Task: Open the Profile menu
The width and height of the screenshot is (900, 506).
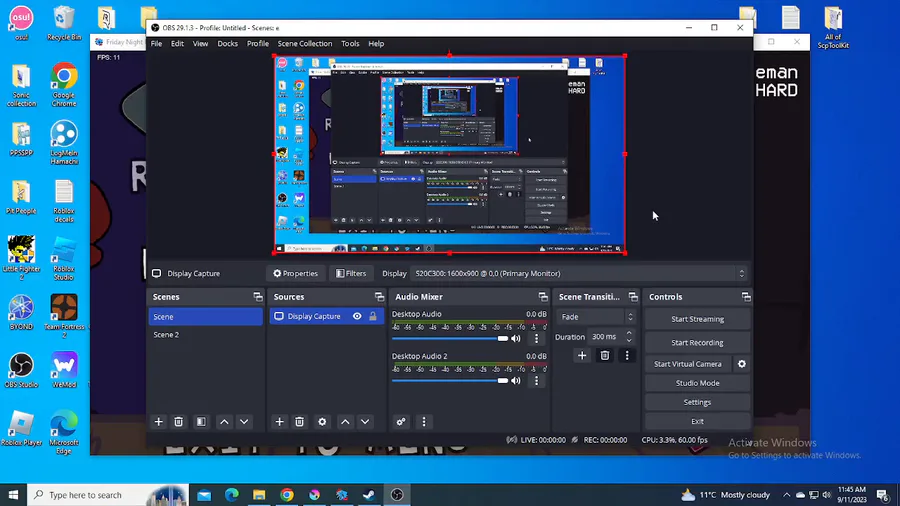Action: [x=258, y=44]
